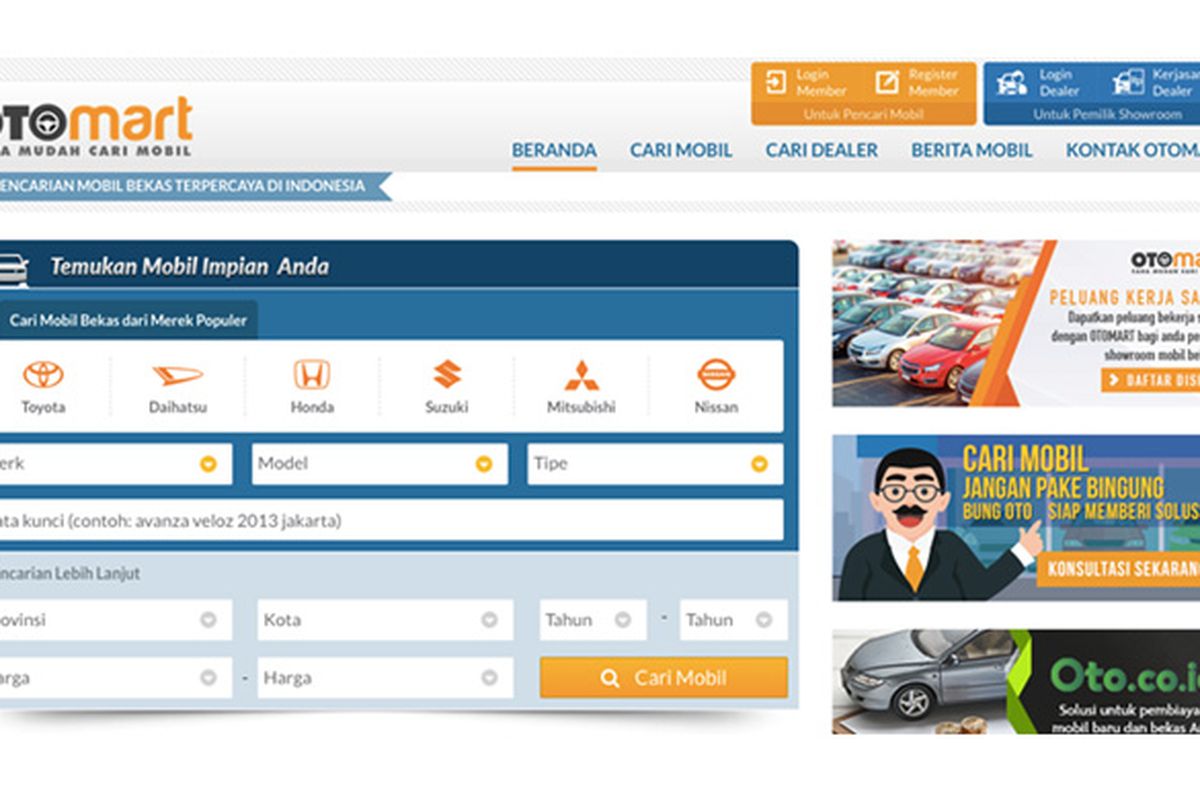Screen dimensions: 1200x800
Task: Pick the Honda brand icon
Action: tap(312, 376)
